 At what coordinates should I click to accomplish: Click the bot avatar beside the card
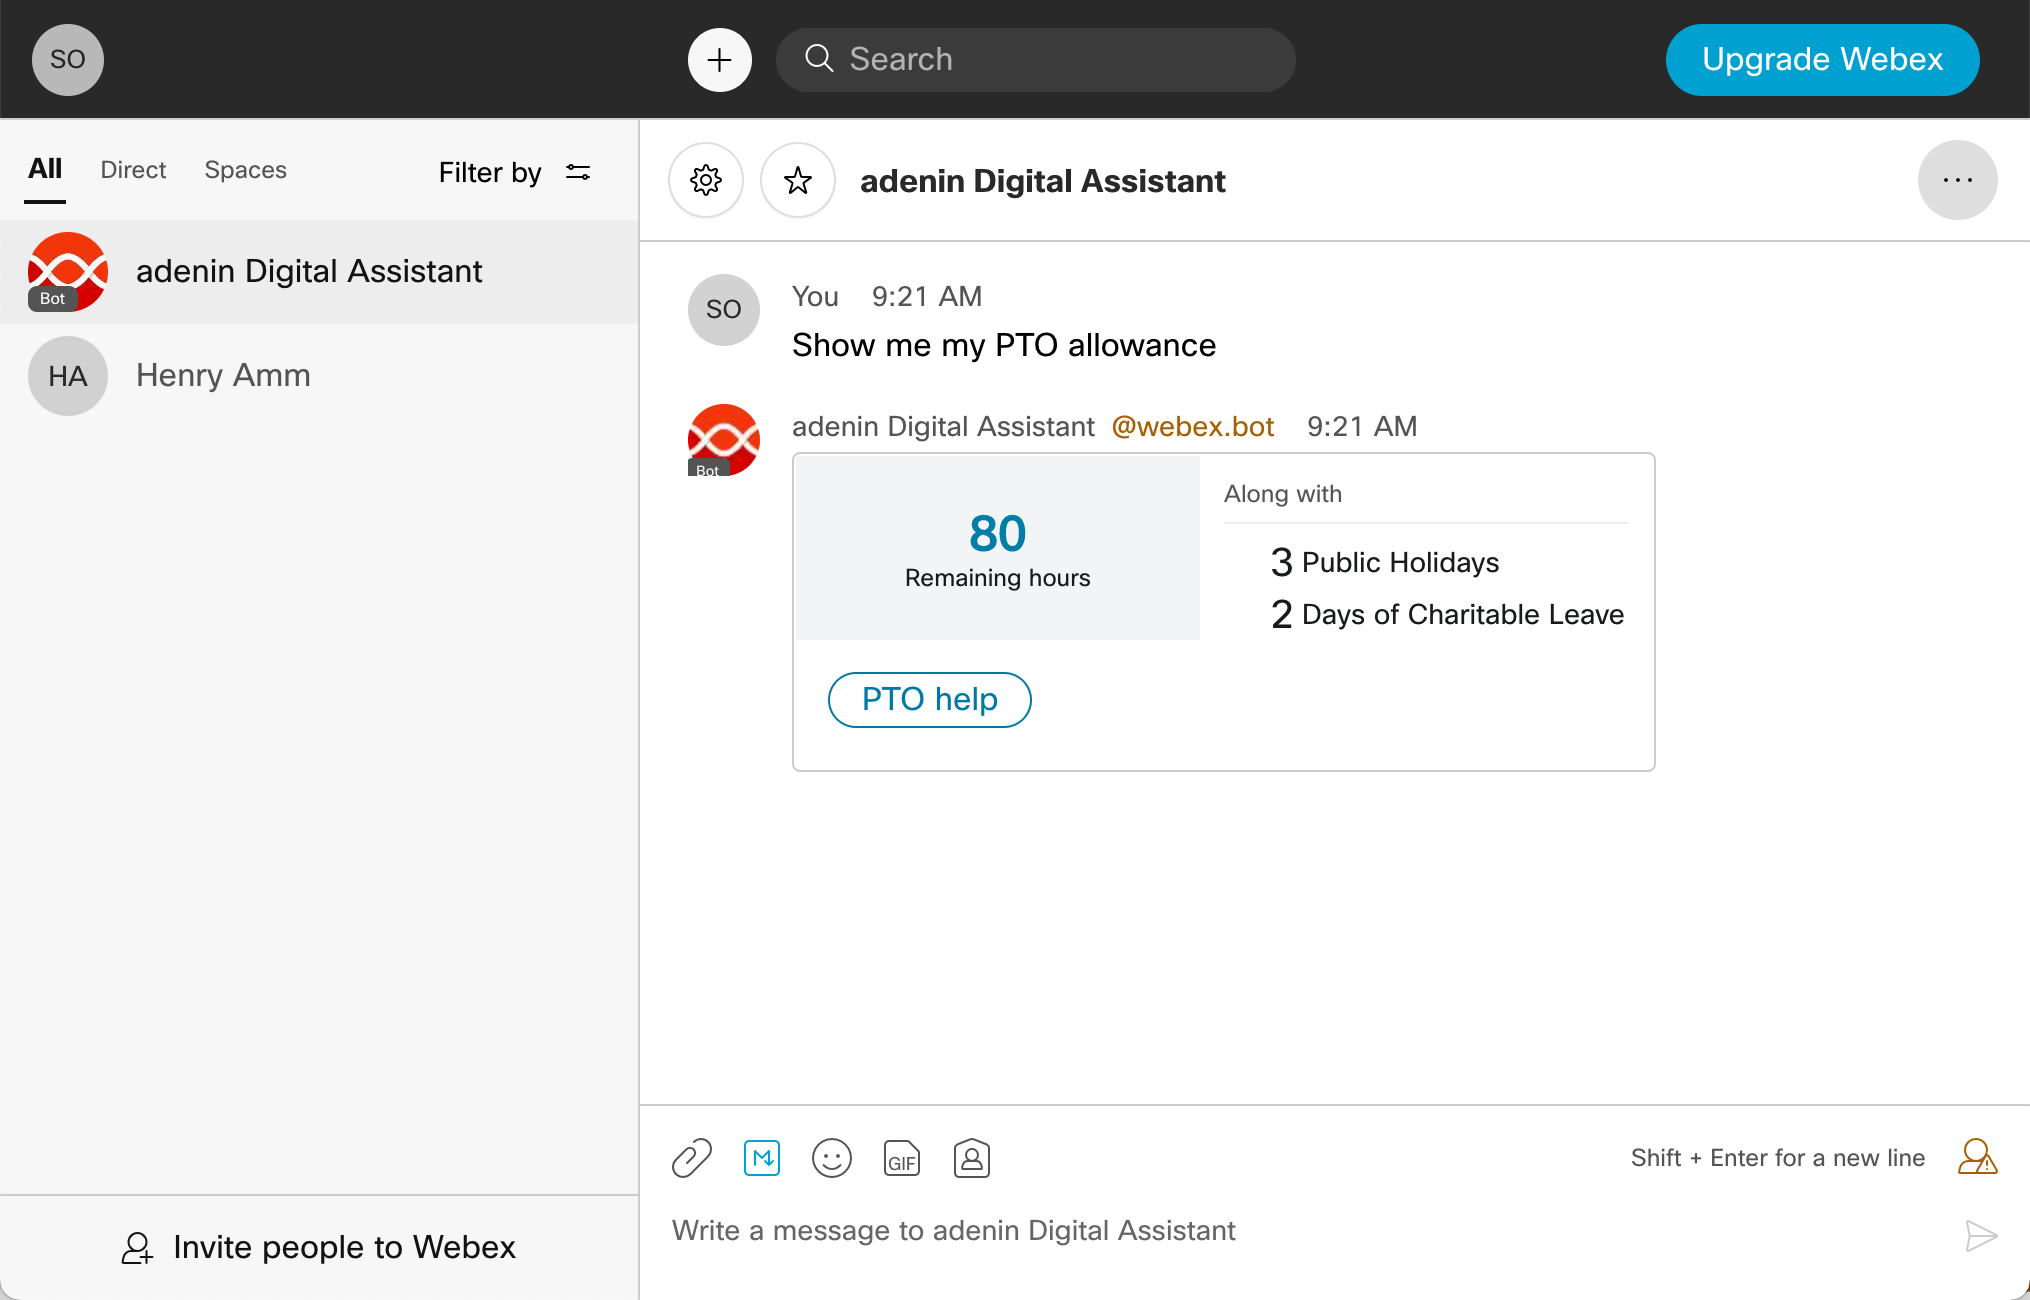point(724,440)
